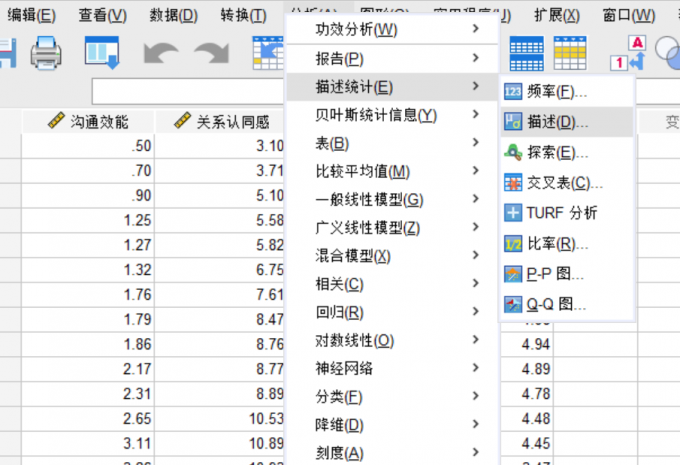
Task: Expand the 混合模型(X) submenu arrow
Action: click(x=476, y=255)
